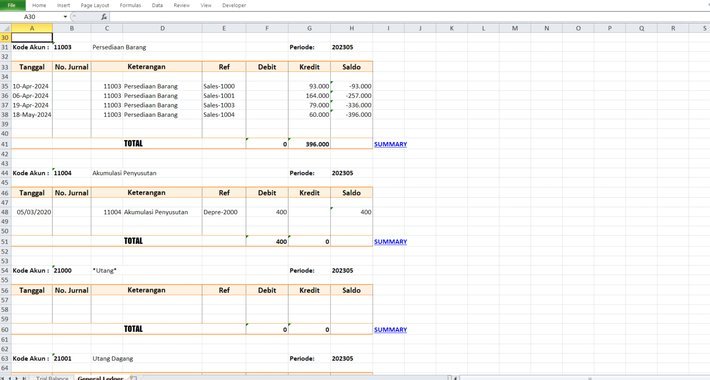This screenshot has height=380, width=710.
Task: Click the Kode Akun value 11003
Action: 62,47
